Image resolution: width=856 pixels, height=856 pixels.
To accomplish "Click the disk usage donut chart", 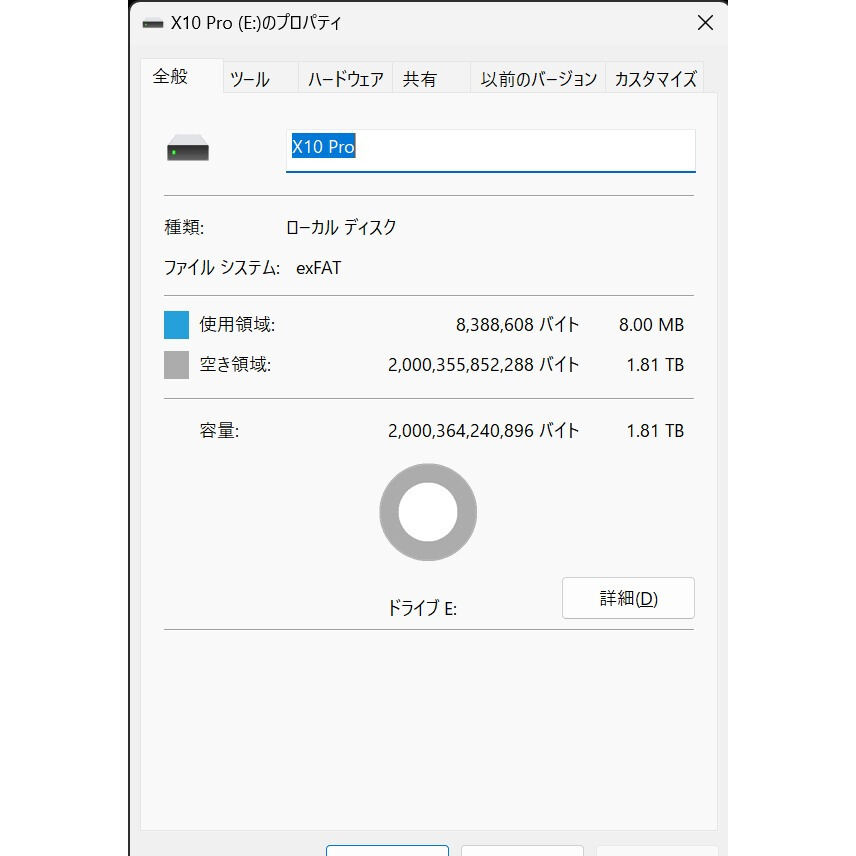I will (x=428, y=512).
